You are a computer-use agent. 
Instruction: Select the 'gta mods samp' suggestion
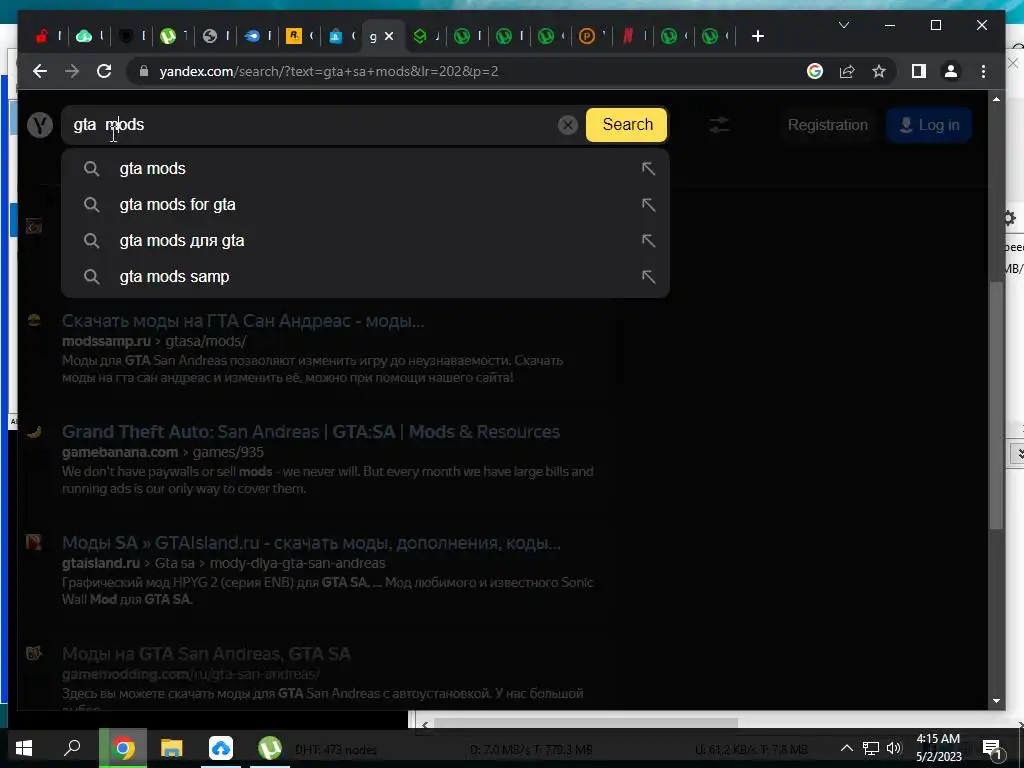[x=365, y=276]
